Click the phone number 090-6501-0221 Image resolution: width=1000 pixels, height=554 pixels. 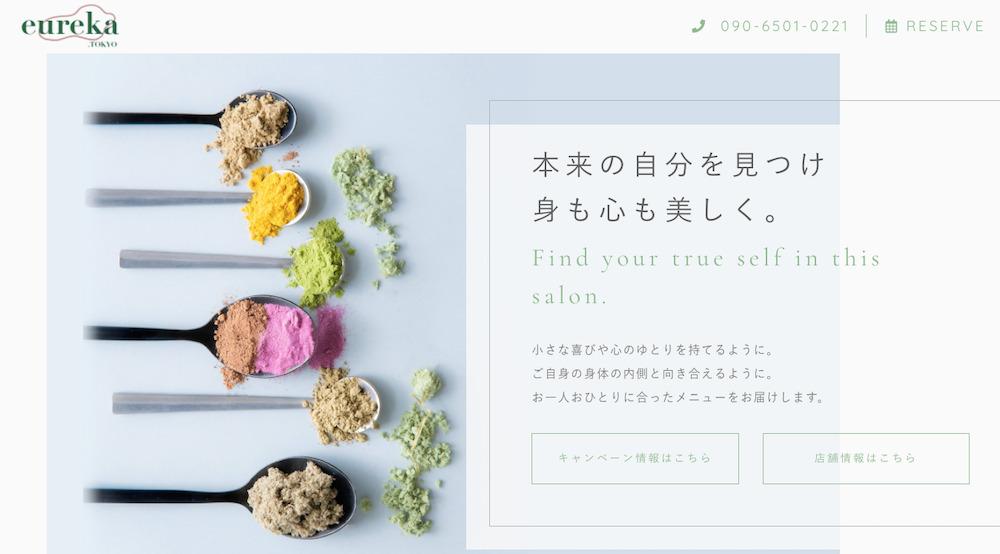pos(784,26)
